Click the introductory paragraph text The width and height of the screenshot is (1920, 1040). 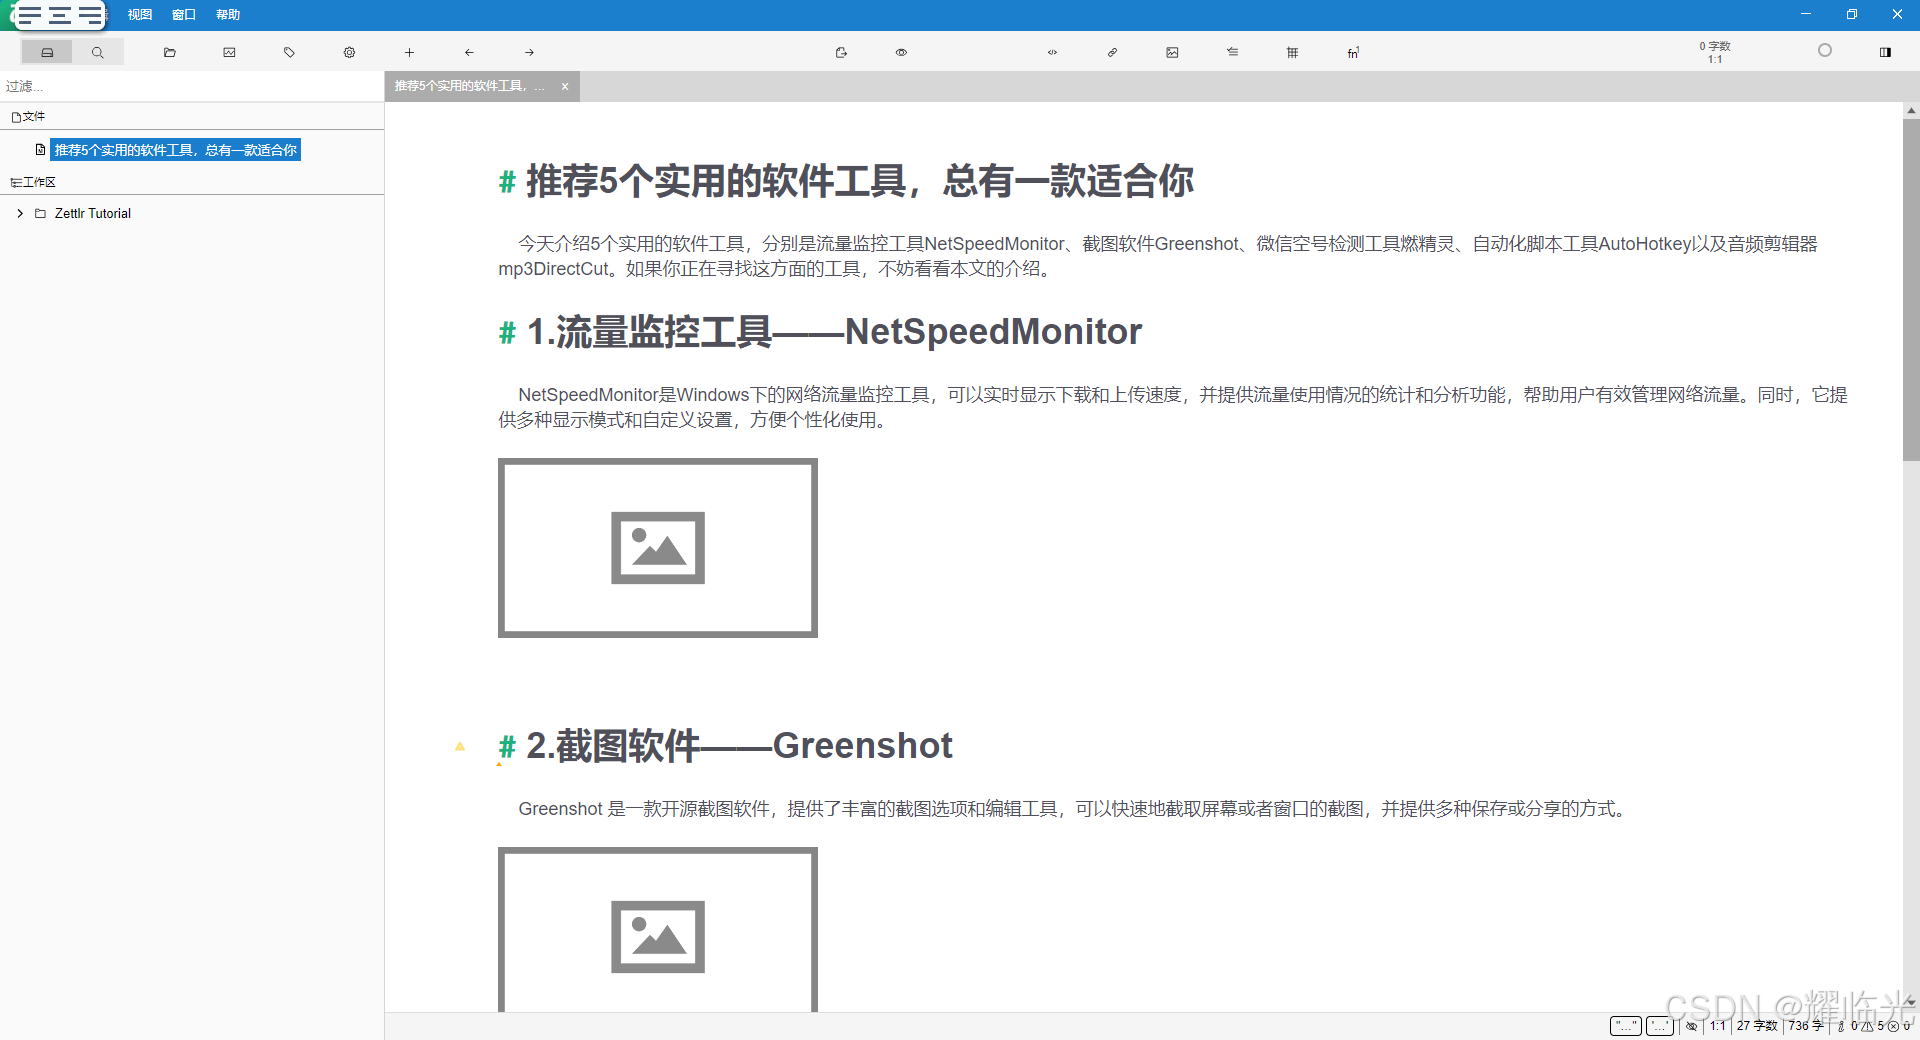point(1158,256)
